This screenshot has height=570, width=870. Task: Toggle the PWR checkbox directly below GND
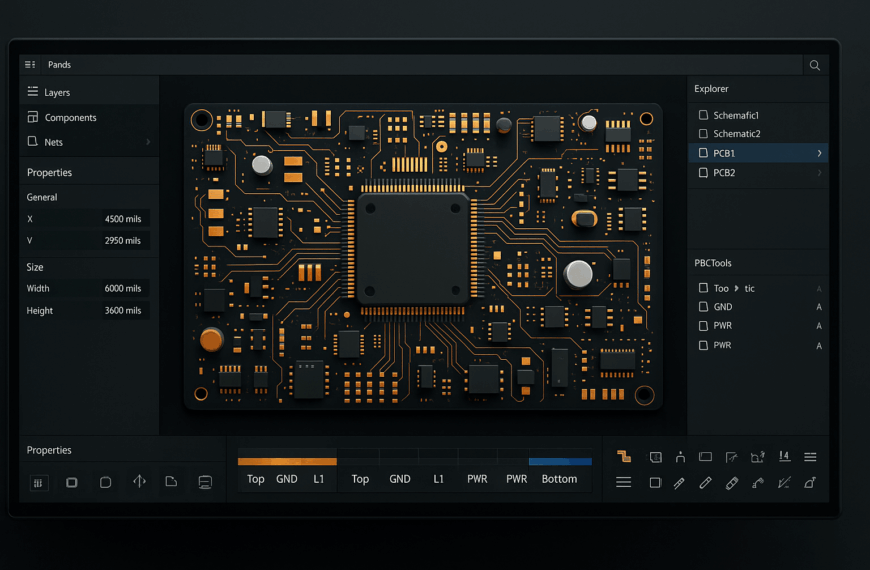pyautogui.click(x=703, y=326)
